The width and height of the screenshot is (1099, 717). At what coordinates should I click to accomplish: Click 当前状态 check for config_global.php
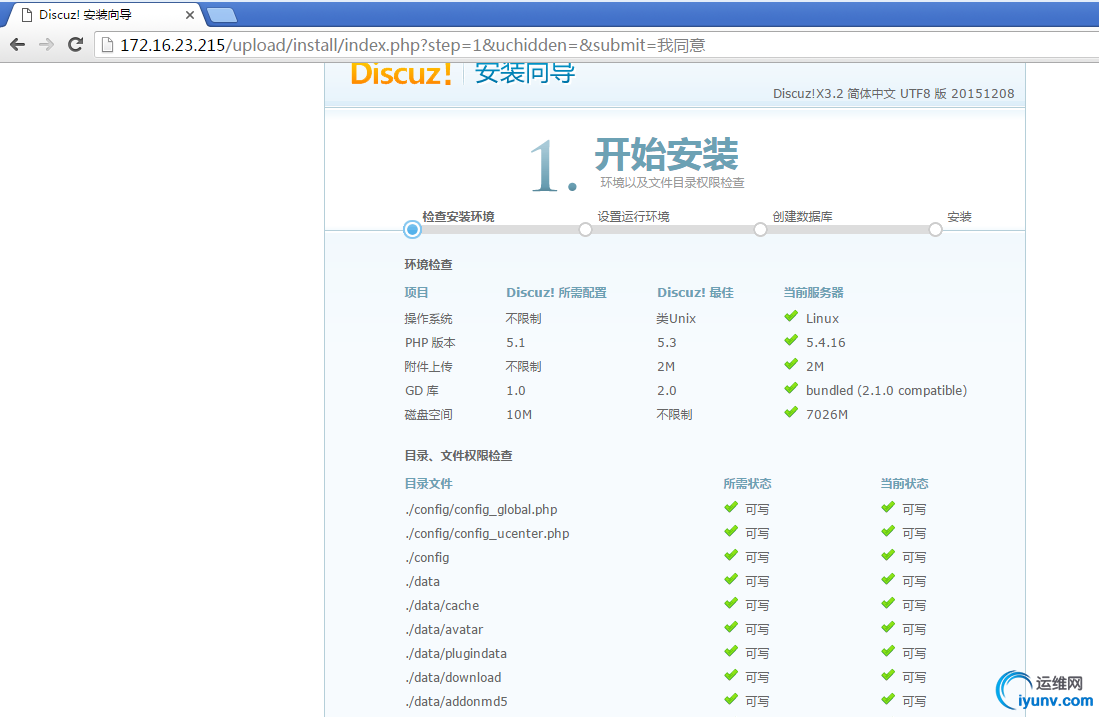pyautogui.click(x=888, y=507)
